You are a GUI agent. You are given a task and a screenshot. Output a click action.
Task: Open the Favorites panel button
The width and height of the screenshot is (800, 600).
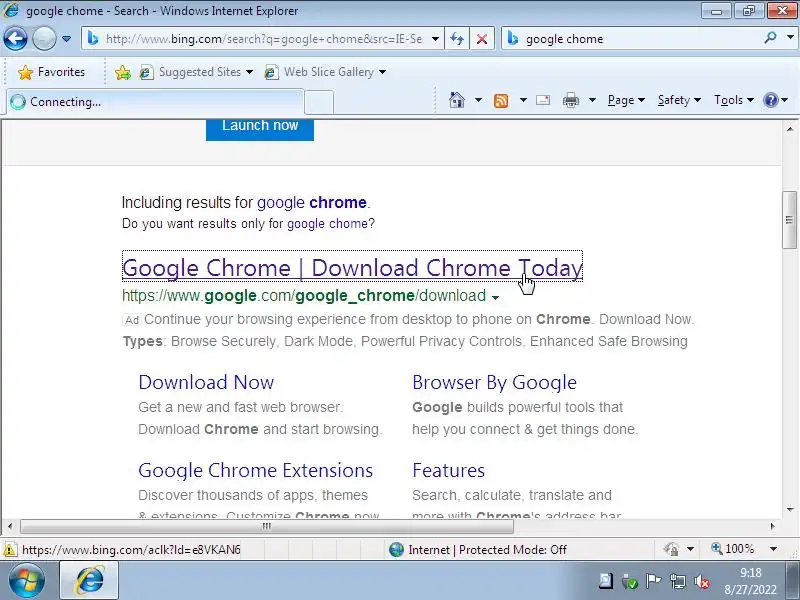coord(51,72)
